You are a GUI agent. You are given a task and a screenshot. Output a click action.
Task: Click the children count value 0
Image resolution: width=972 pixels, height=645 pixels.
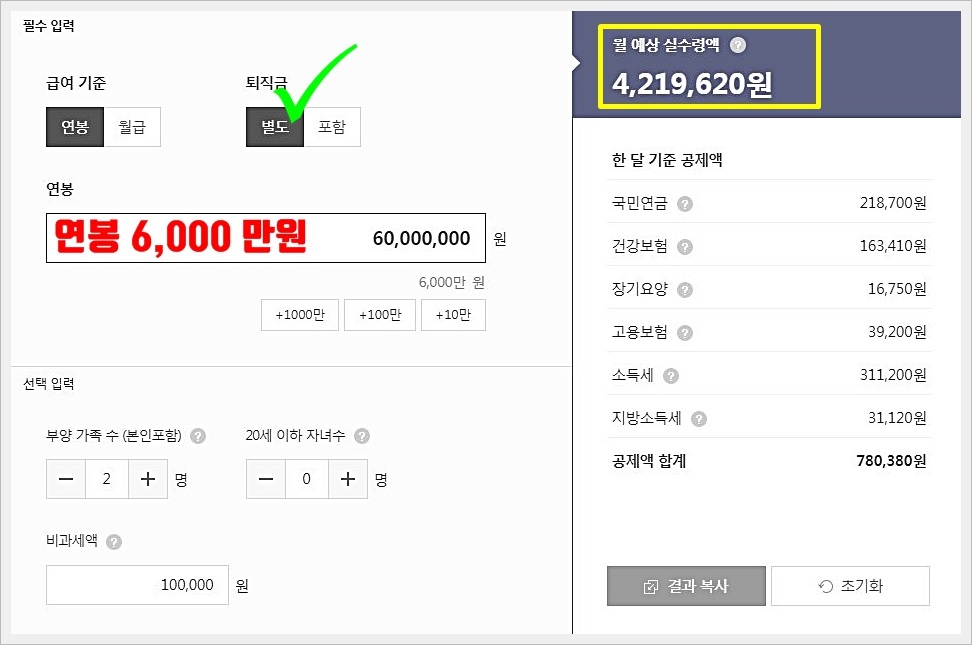(x=307, y=479)
